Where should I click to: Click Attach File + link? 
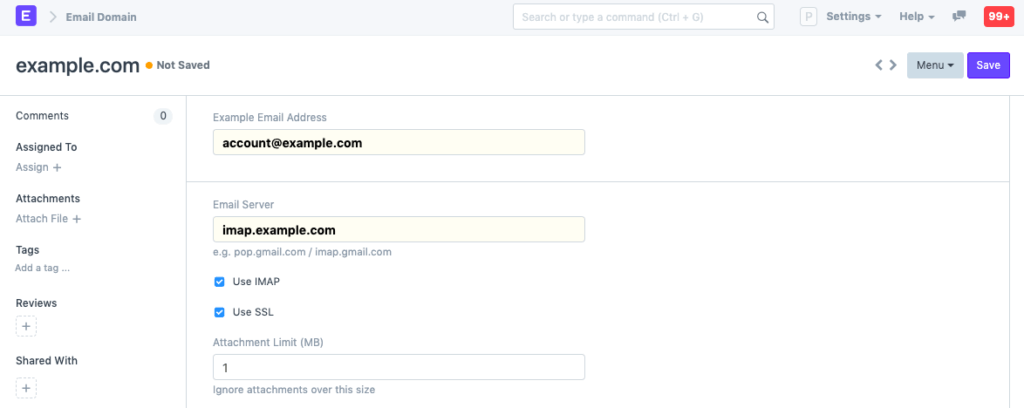pos(48,219)
